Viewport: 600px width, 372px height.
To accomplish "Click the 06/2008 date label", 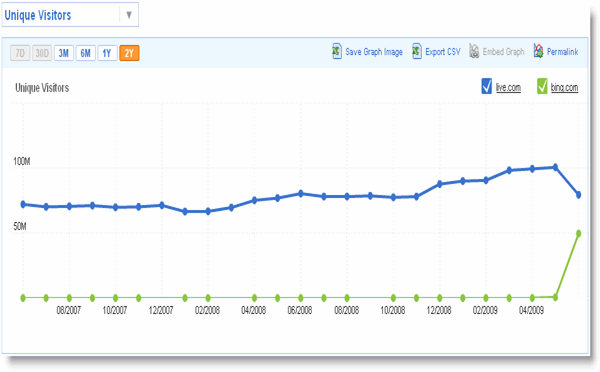I will [300, 310].
